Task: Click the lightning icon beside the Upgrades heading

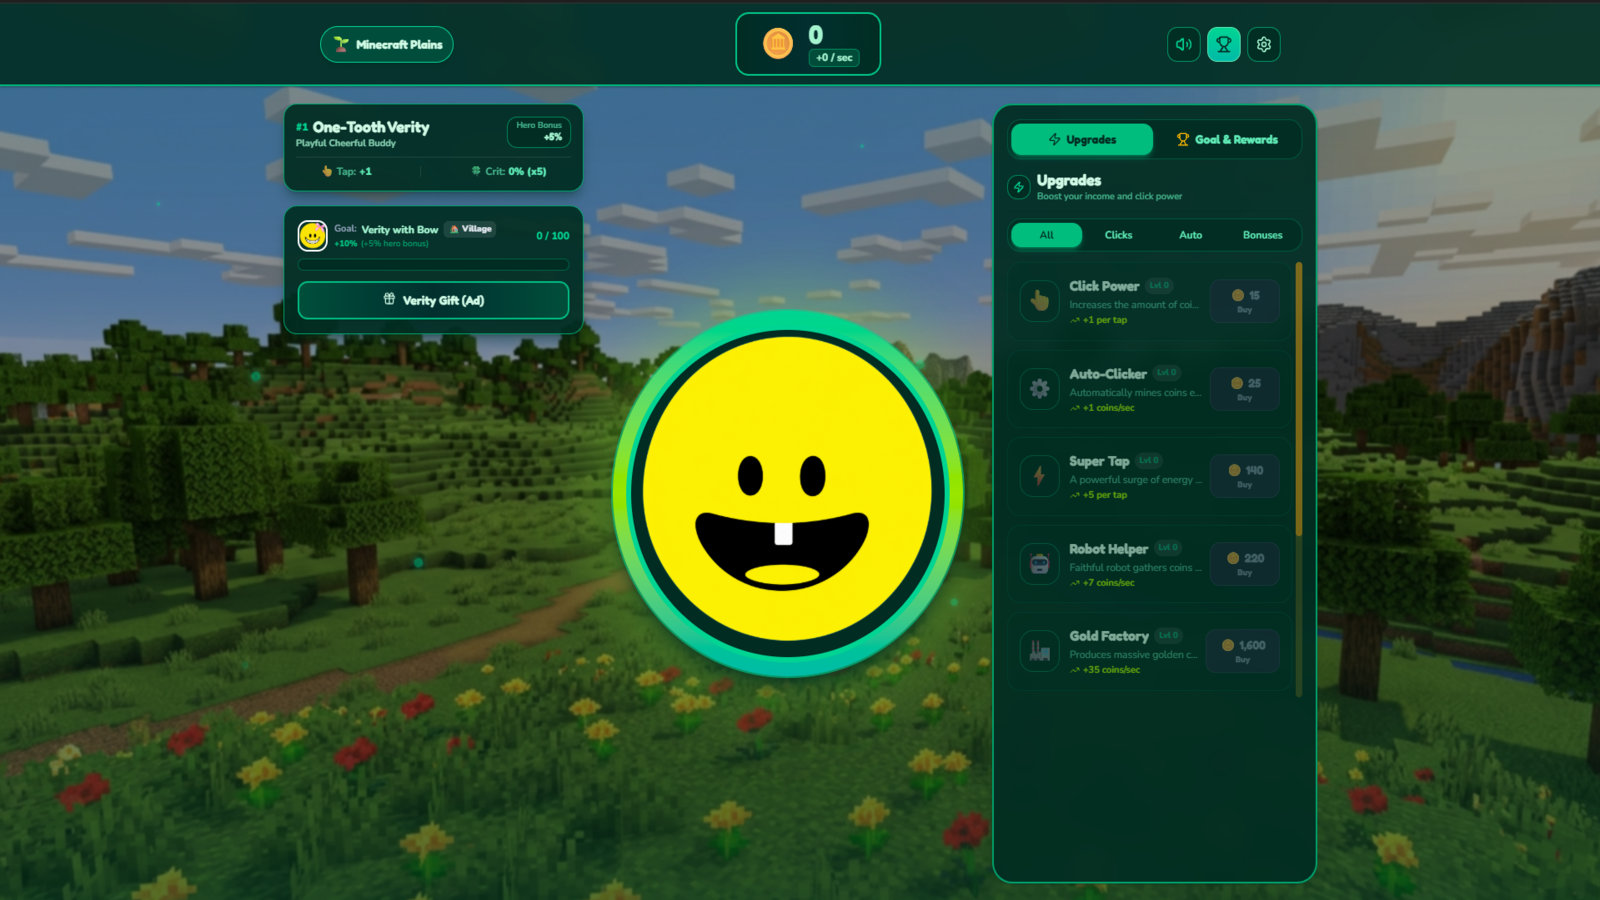Action: pyautogui.click(x=1019, y=187)
